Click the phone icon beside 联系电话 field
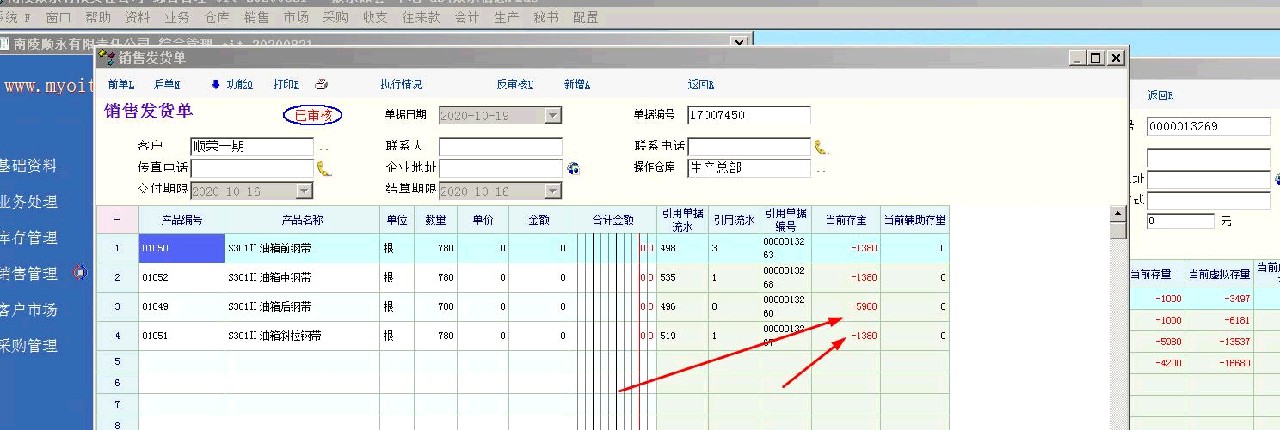This screenshot has width=1280, height=430. tap(821, 147)
